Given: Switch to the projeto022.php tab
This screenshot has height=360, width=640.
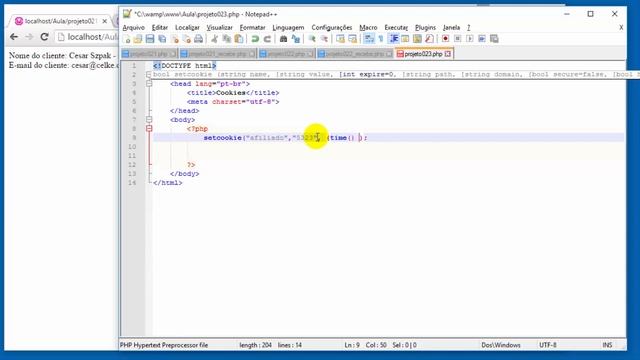Looking at the screenshot, I should point(287,54).
